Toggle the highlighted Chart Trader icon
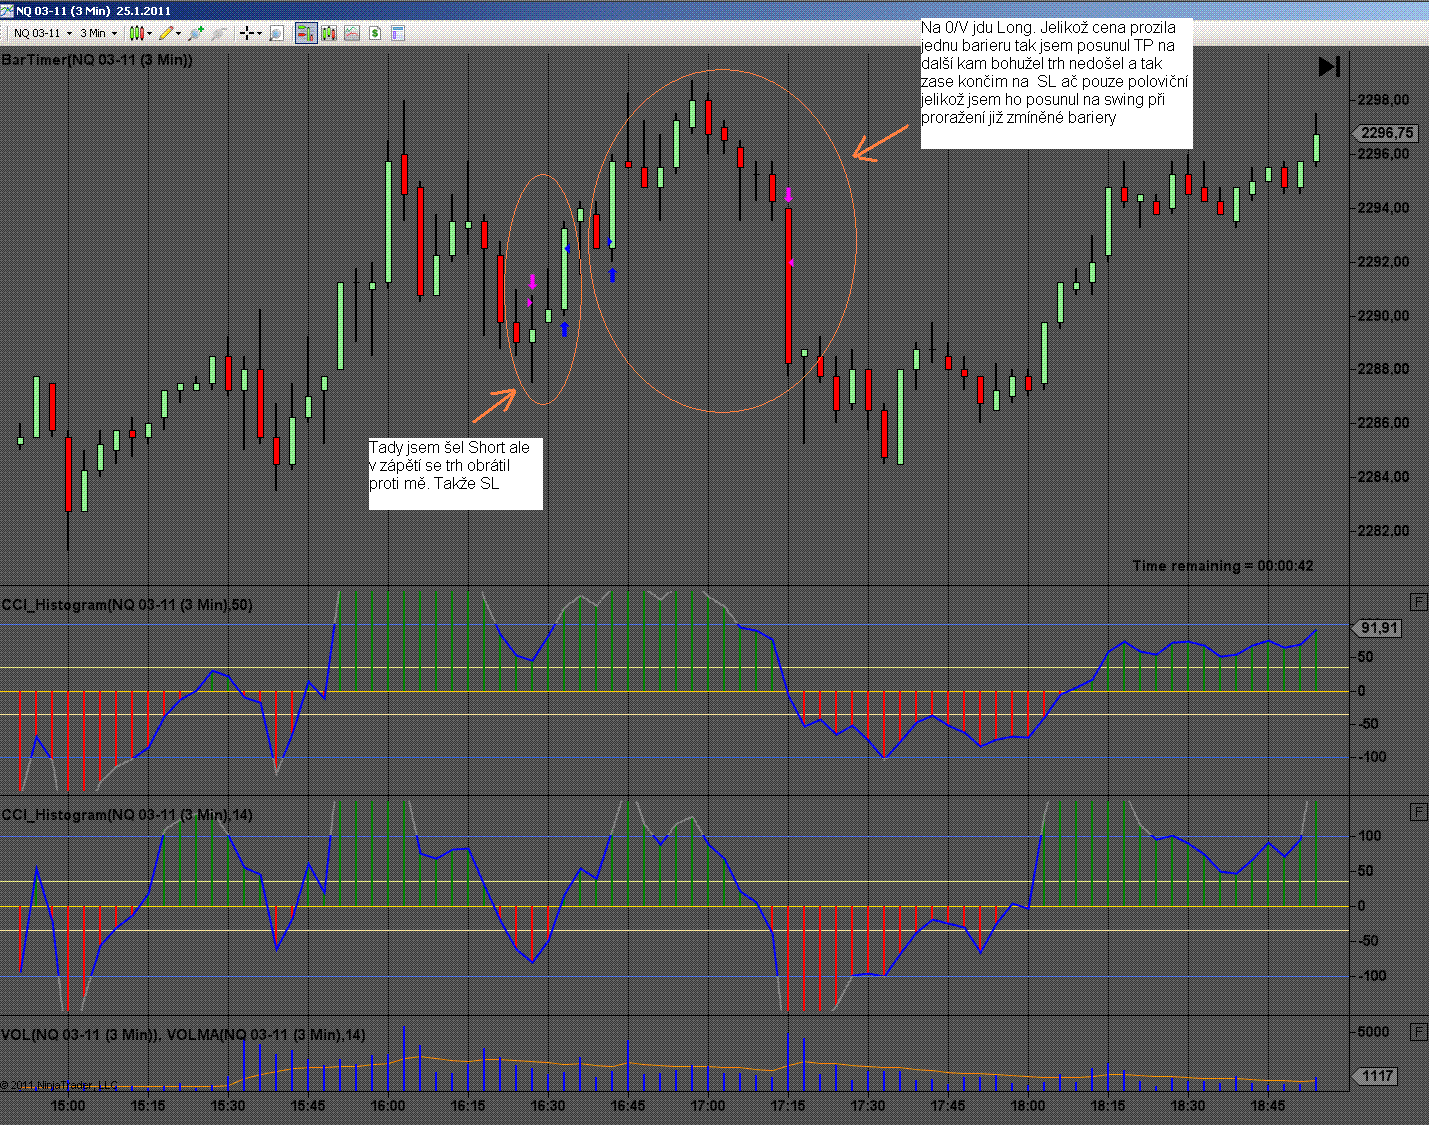Screen dimensions: 1429x1125 [306, 33]
